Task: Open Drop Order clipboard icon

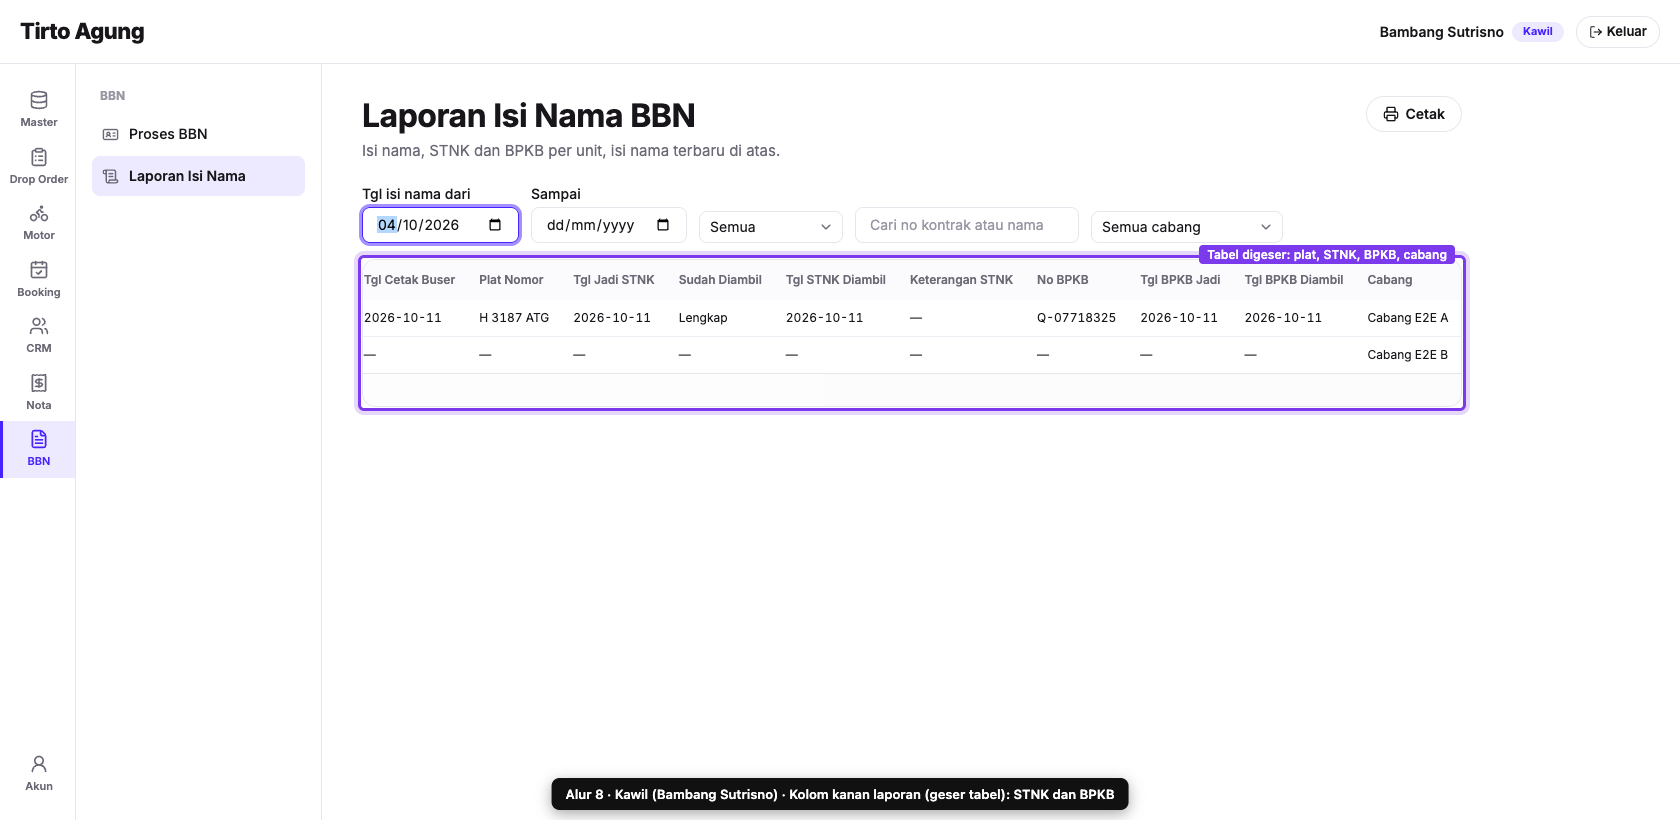Action: pos(39,157)
